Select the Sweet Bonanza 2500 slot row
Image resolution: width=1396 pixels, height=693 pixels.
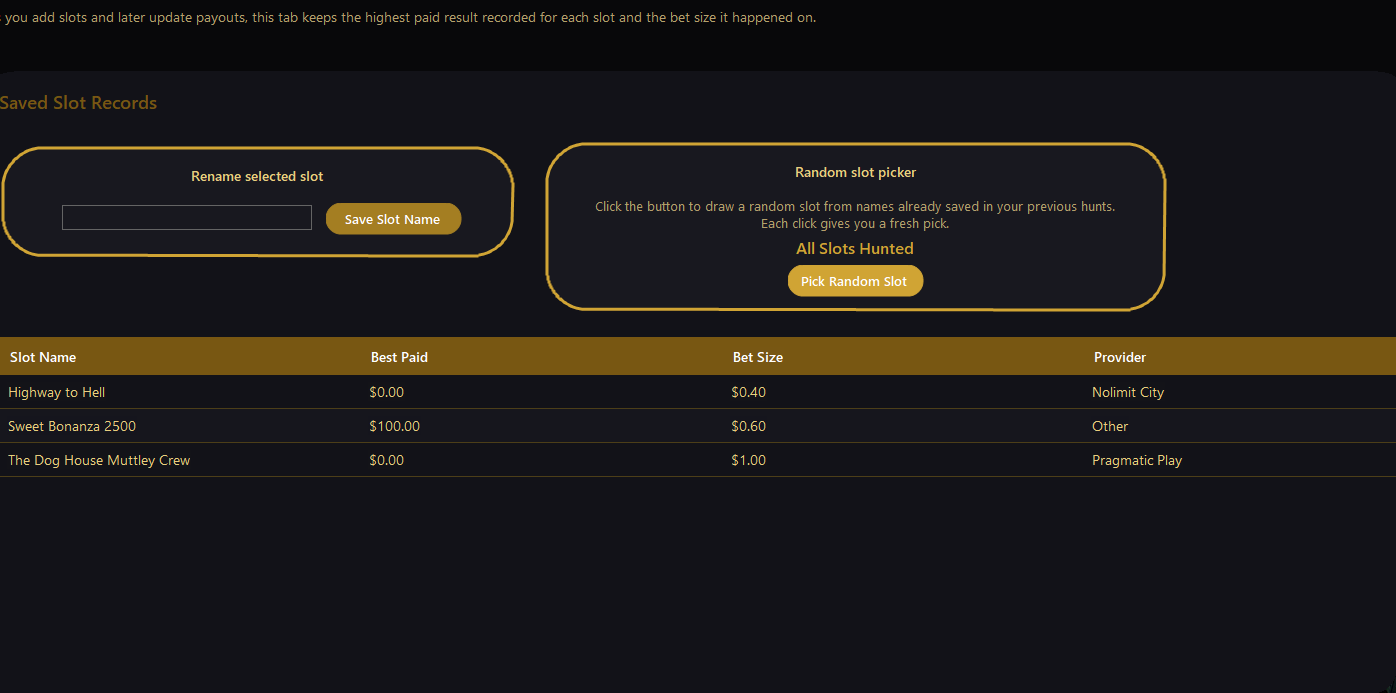[71, 426]
